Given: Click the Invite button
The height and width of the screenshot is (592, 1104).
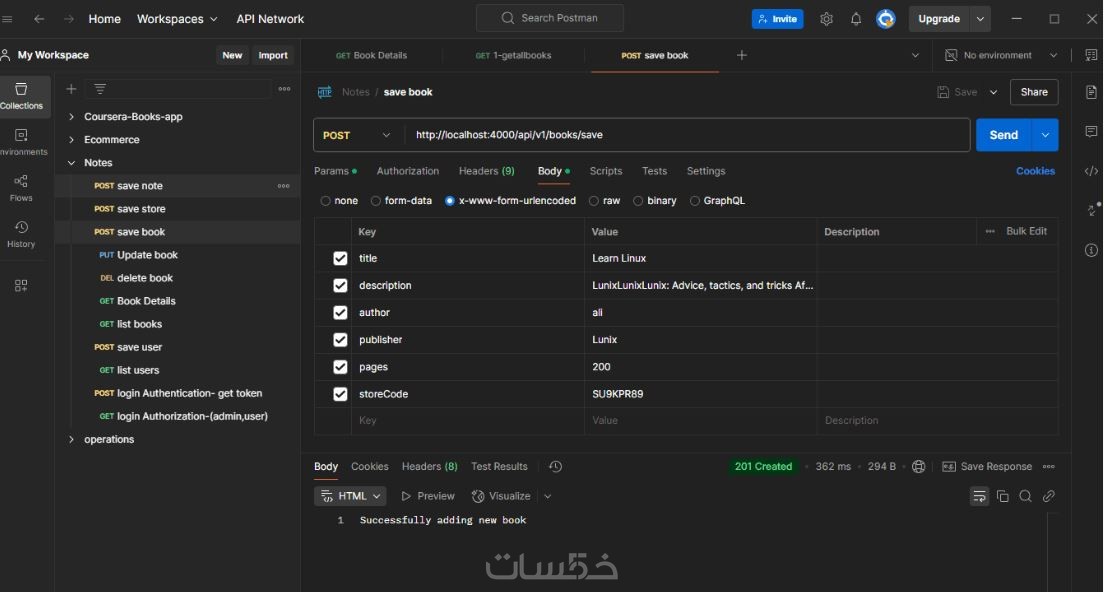Looking at the screenshot, I should point(777,19).
